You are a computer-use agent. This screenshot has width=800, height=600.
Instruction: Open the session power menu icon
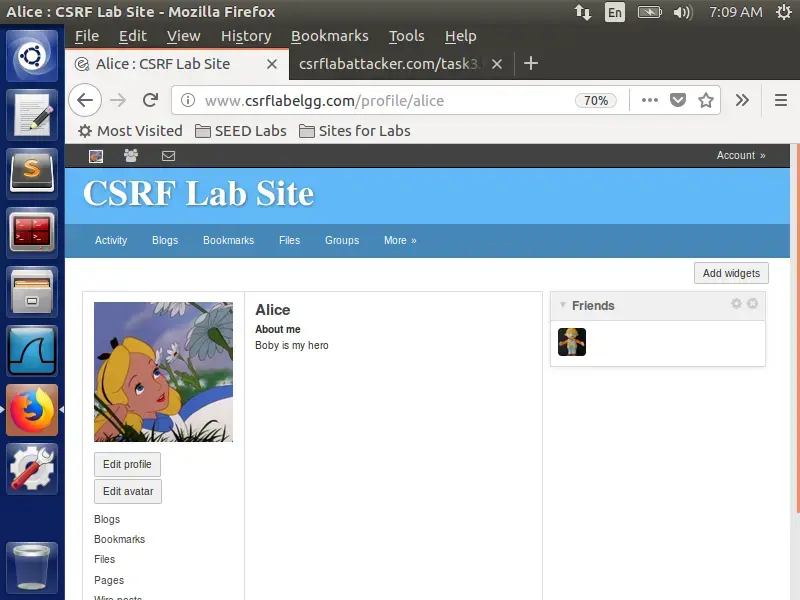coord(784,12)
